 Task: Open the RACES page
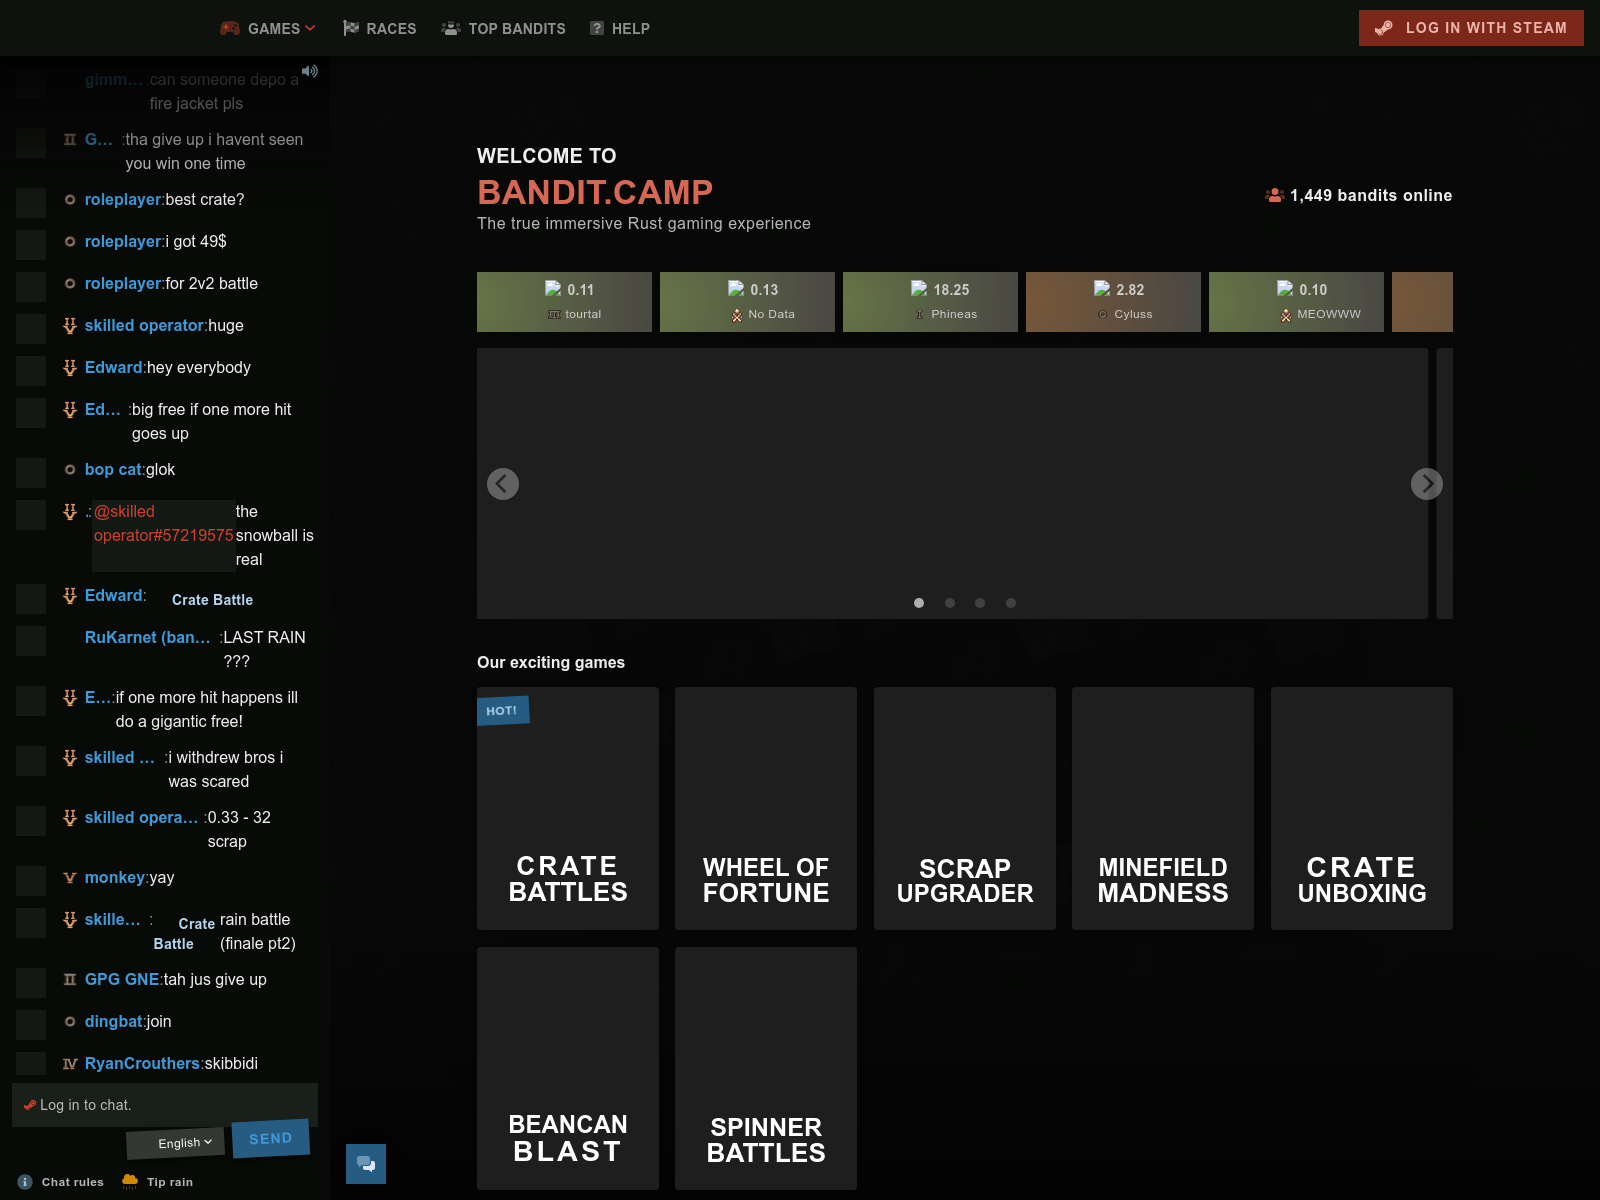(390, 28)
